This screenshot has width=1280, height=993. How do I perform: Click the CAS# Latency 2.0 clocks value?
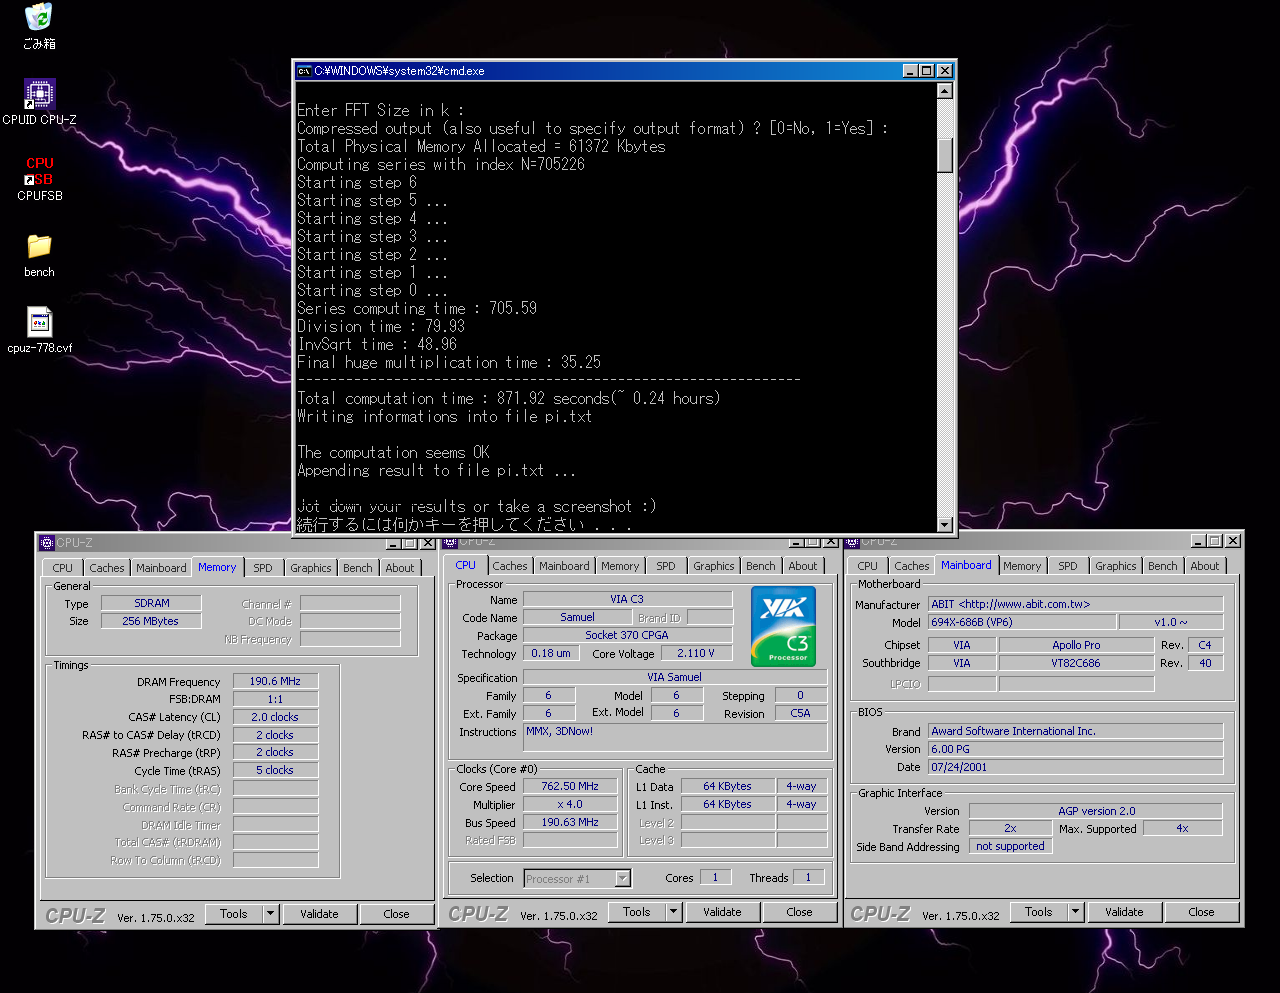[275, 717]
